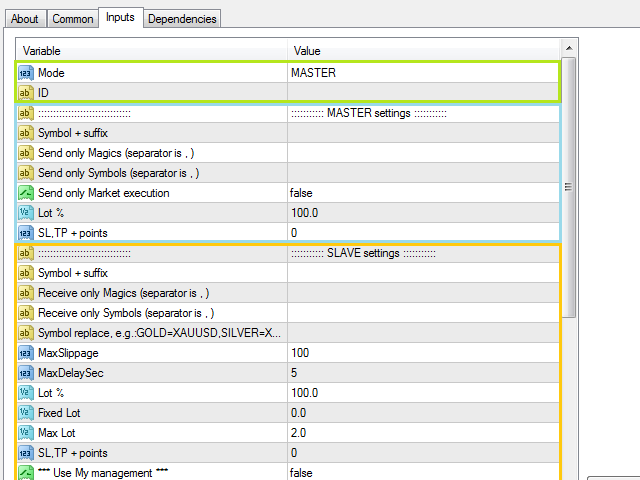Click the scroll up arrow of inputs list
Screen dimensions: 640x480
tap(569, 48)
